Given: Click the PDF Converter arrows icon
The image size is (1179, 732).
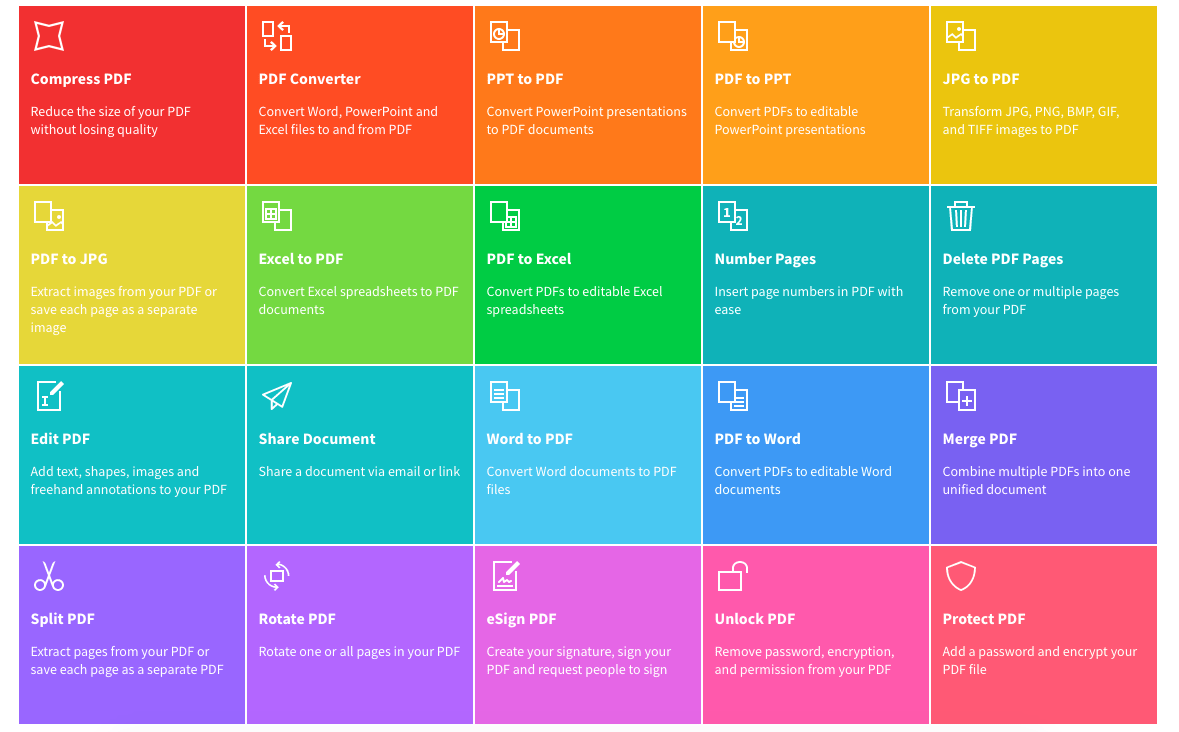Looking at the screenshot, I should [277, 36].
